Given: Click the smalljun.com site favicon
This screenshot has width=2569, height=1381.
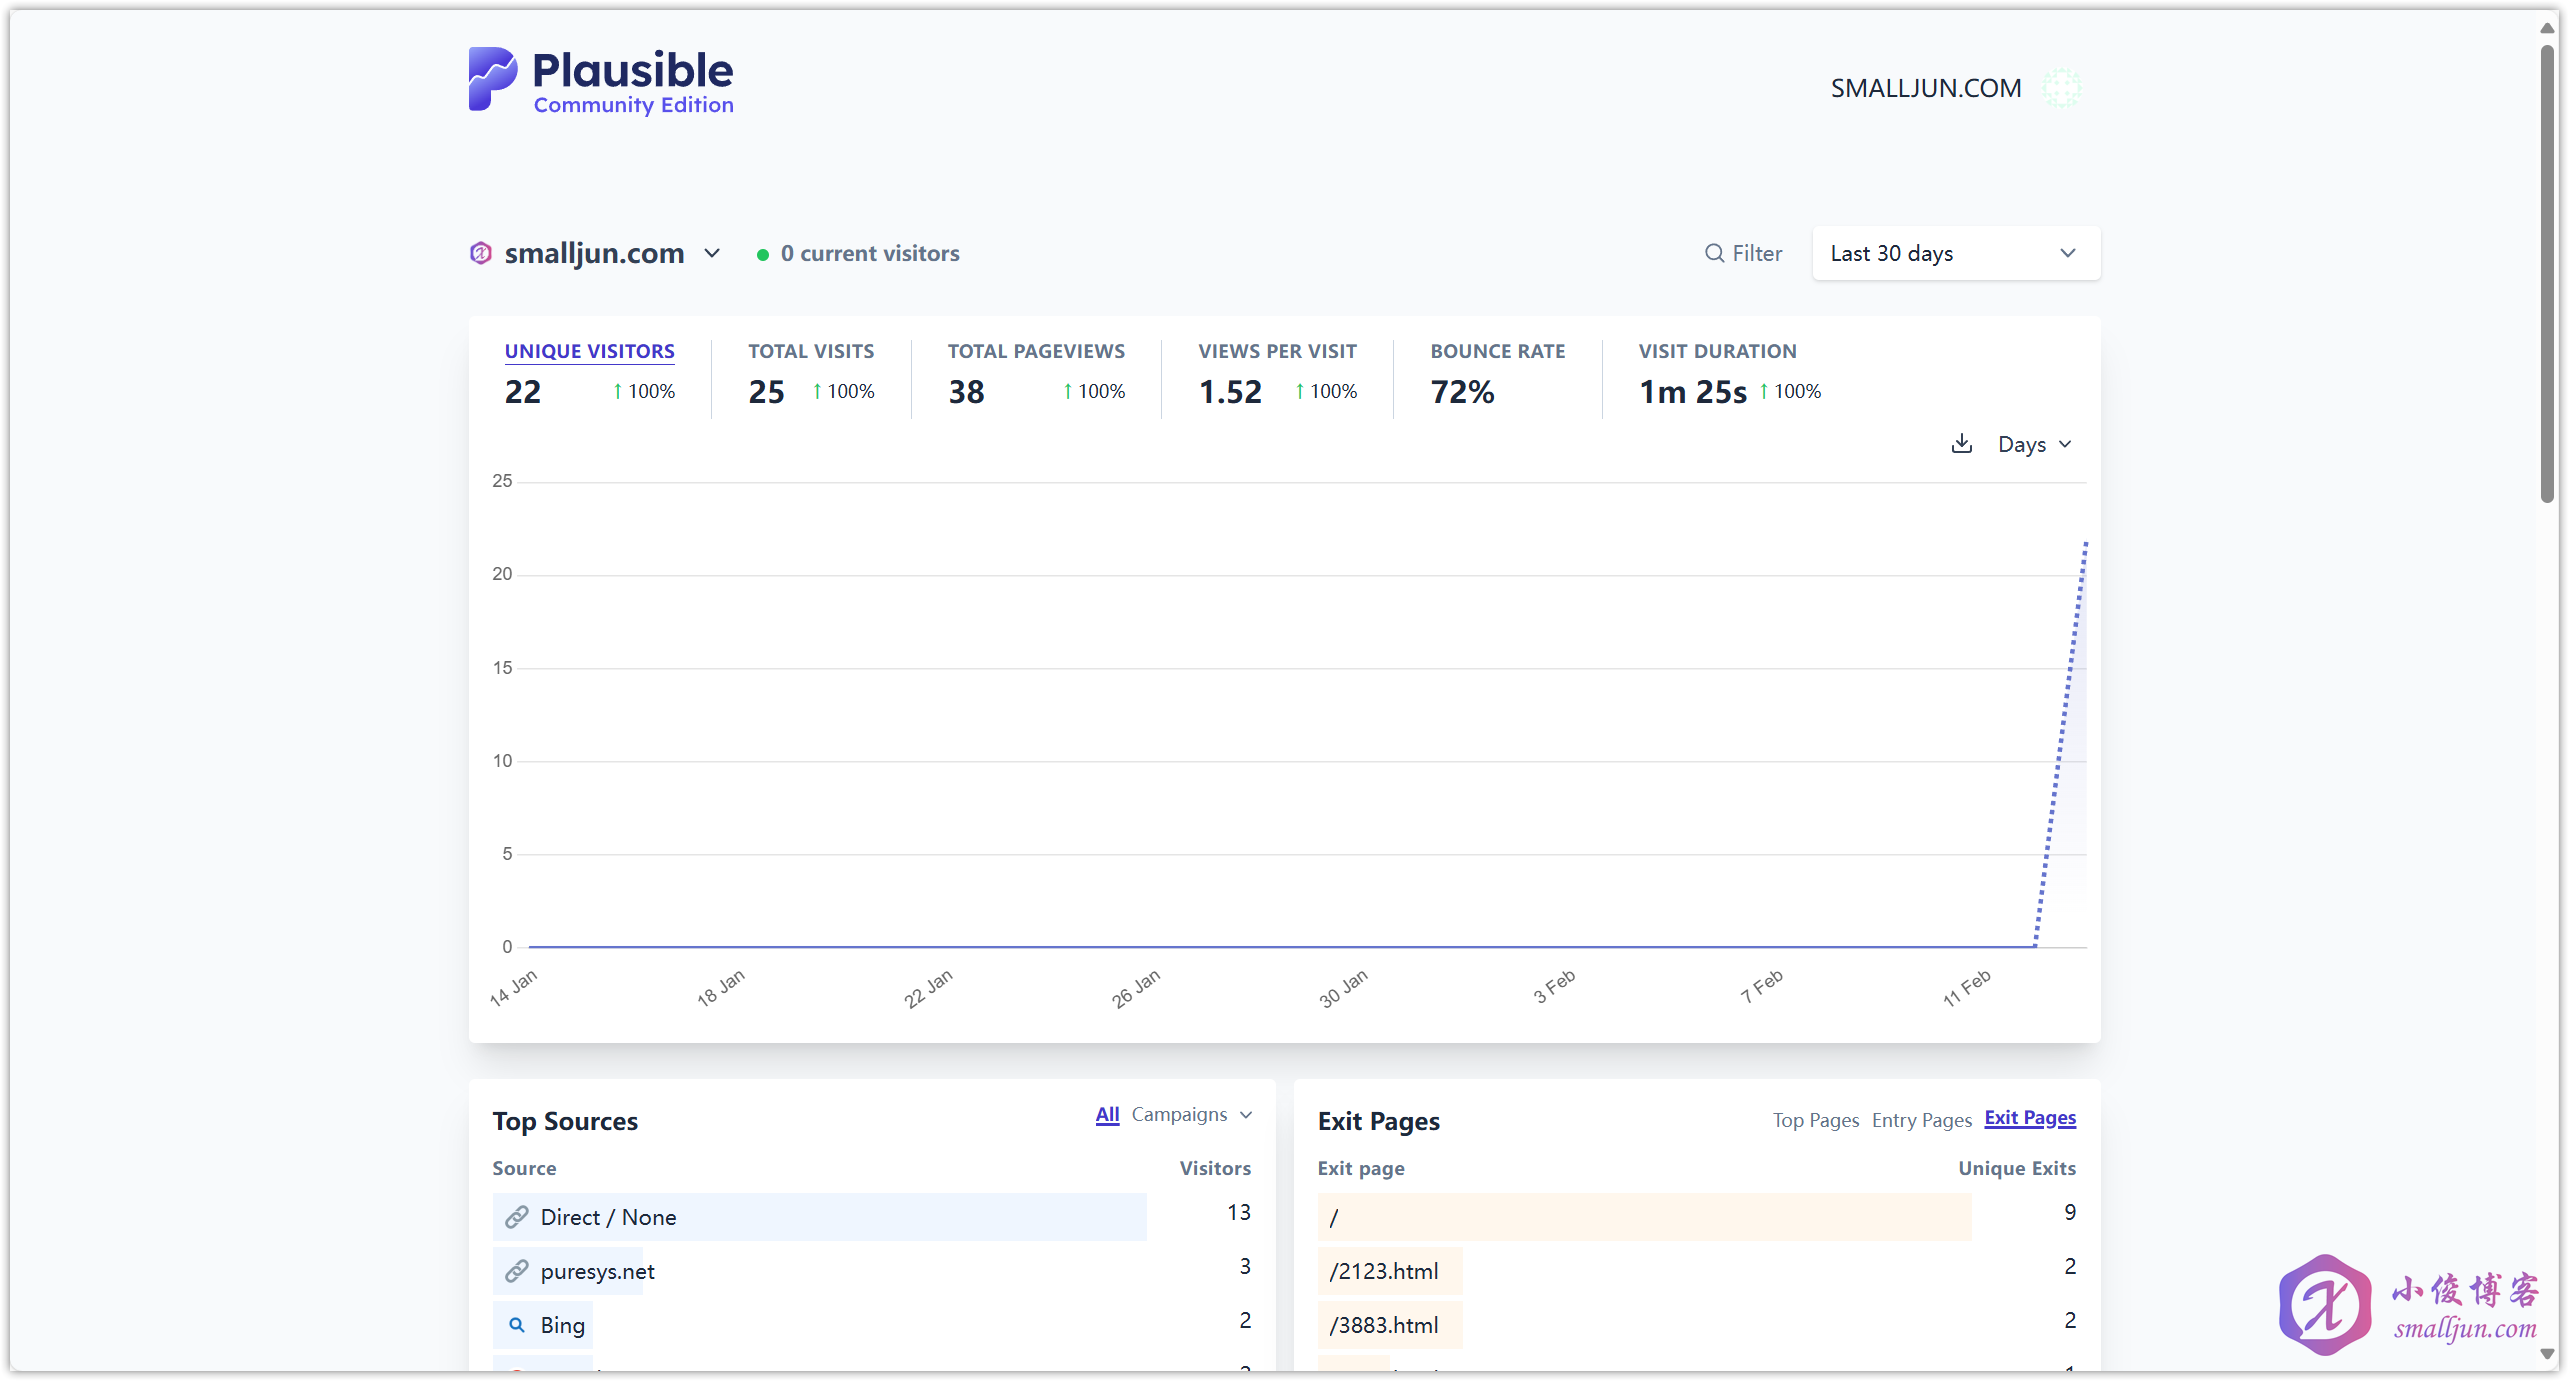Looking at the screenshot, I should [481, 253].
